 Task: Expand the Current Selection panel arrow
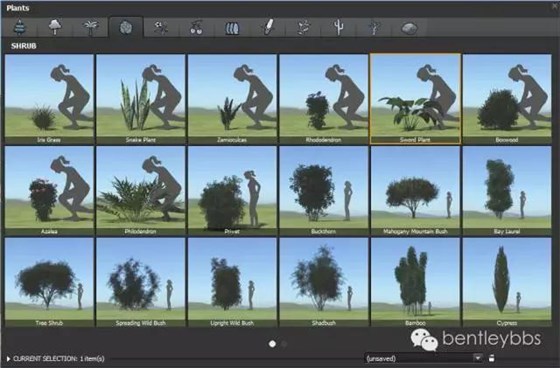[x=8, y=358]
